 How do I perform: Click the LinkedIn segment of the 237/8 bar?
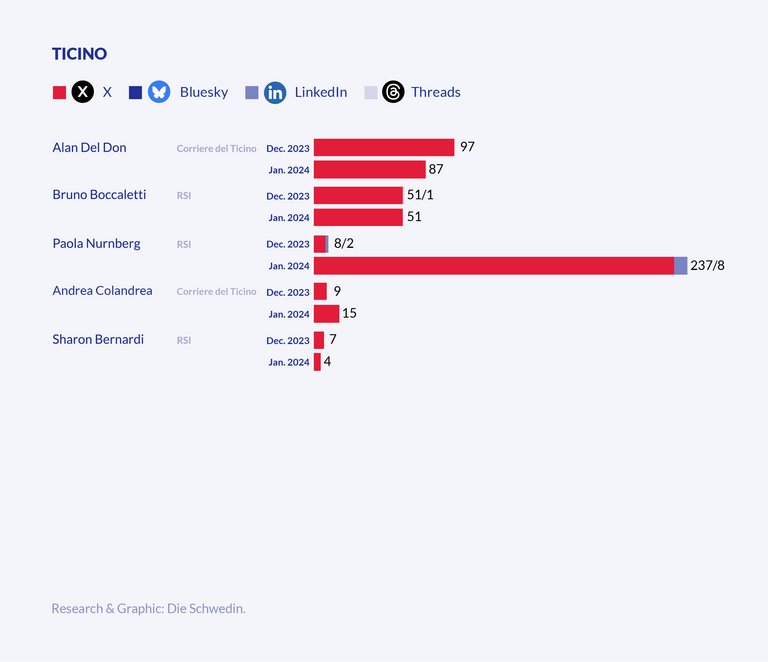tap(680, 266)
